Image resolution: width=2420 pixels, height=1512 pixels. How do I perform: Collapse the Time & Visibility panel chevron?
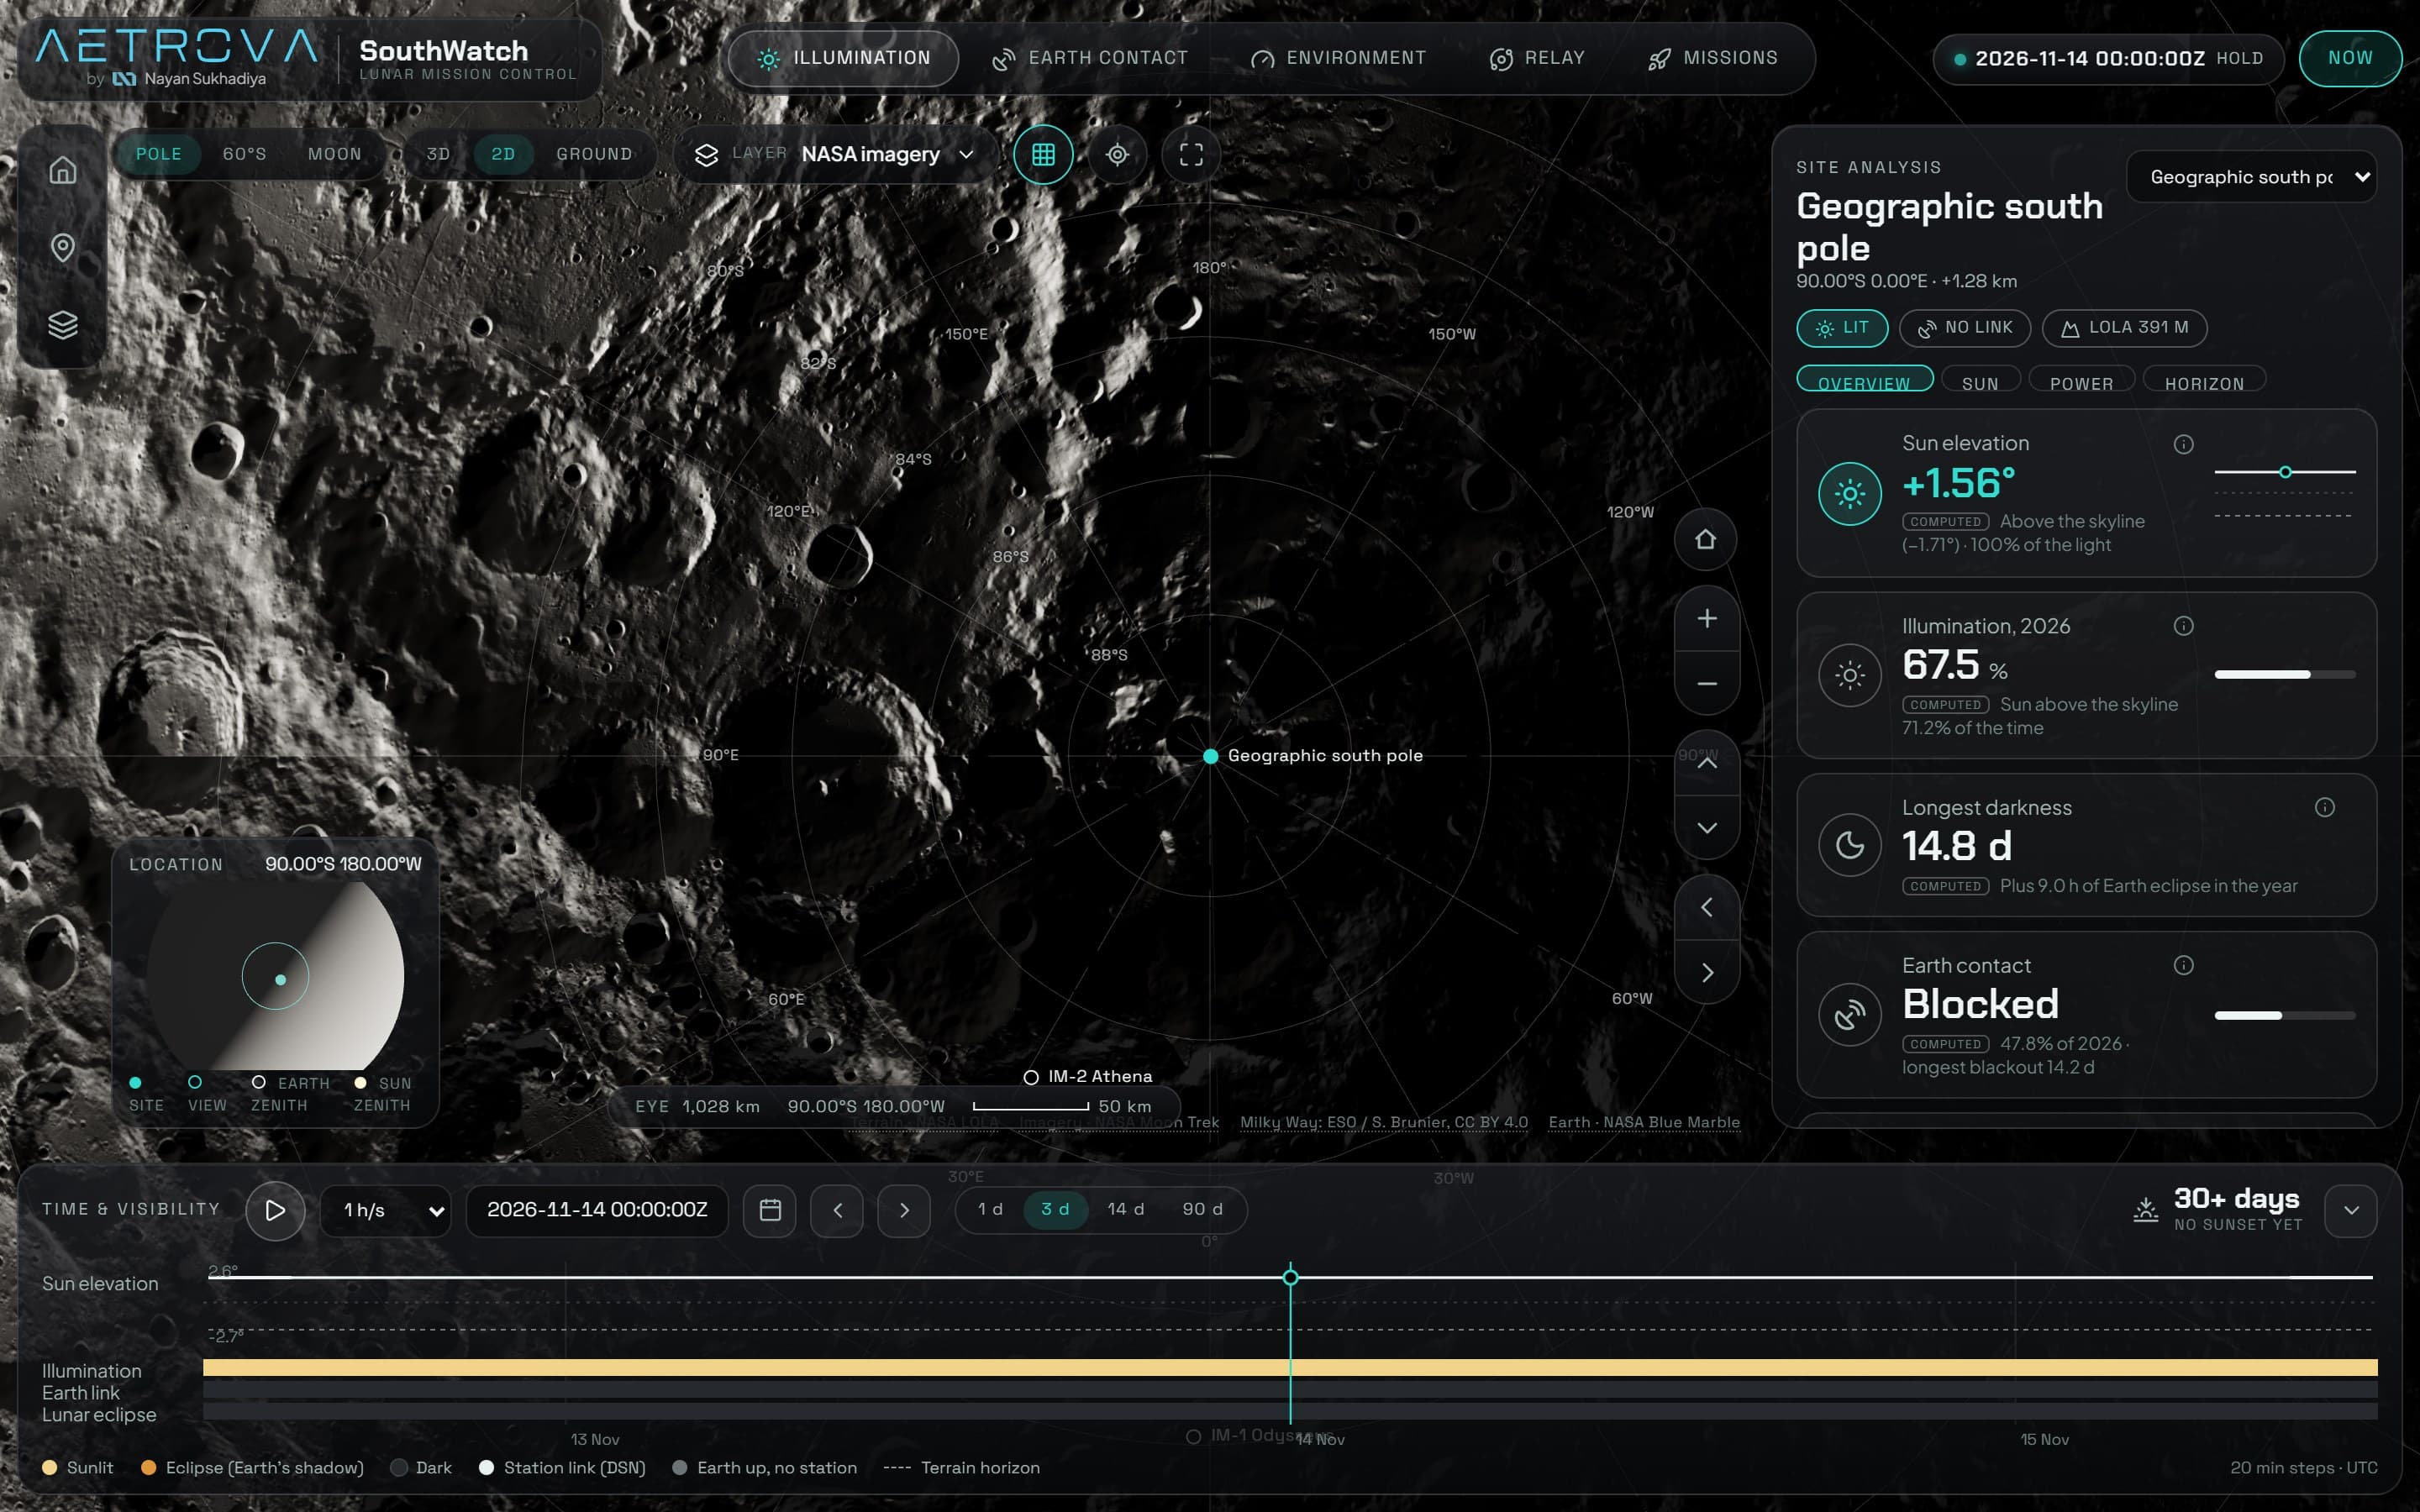[x=2350, y=1210]
